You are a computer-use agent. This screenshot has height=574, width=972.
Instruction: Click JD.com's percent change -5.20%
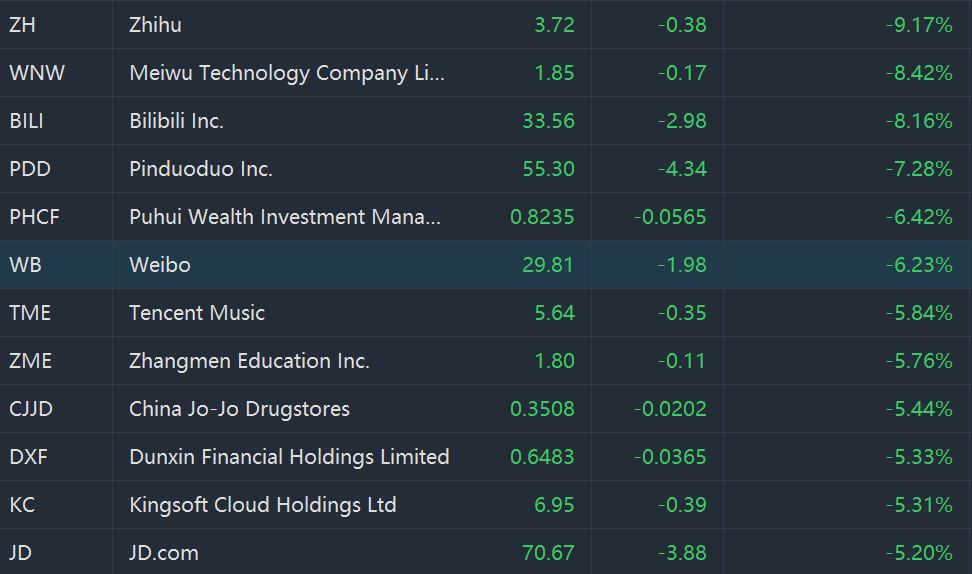point(918,553)
